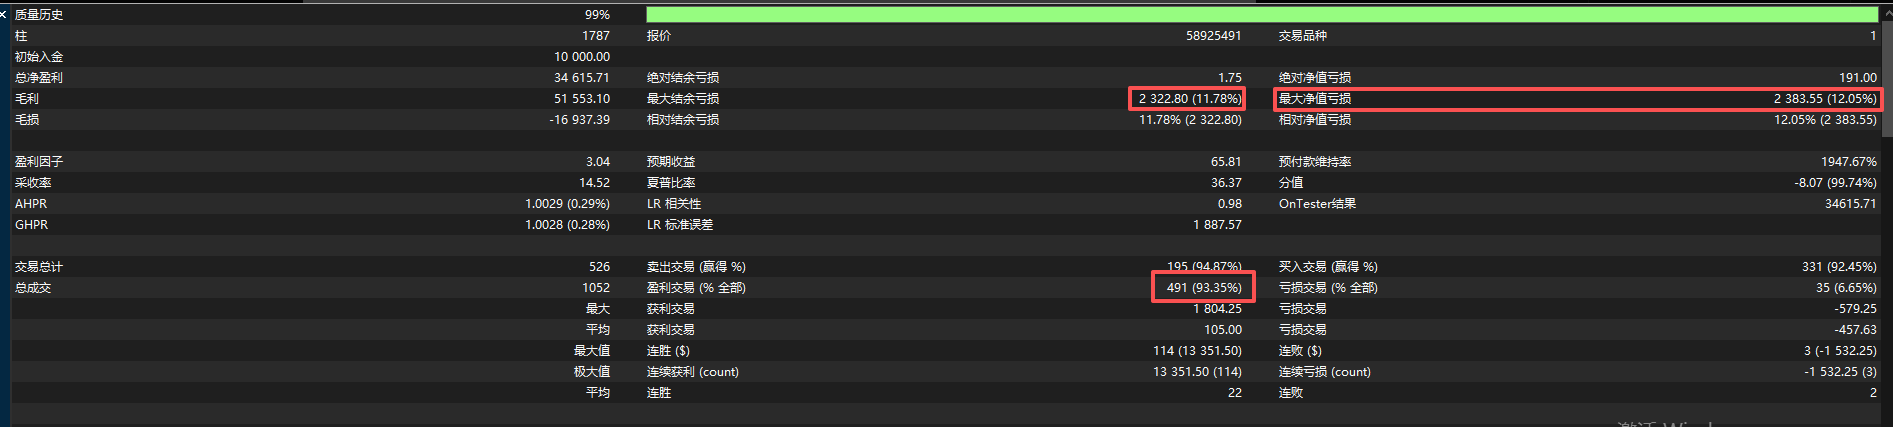Click the 预付款维持率 value 1947.67%
The width and height of the screenshot is (1893, 427).
click(1848, 162)
